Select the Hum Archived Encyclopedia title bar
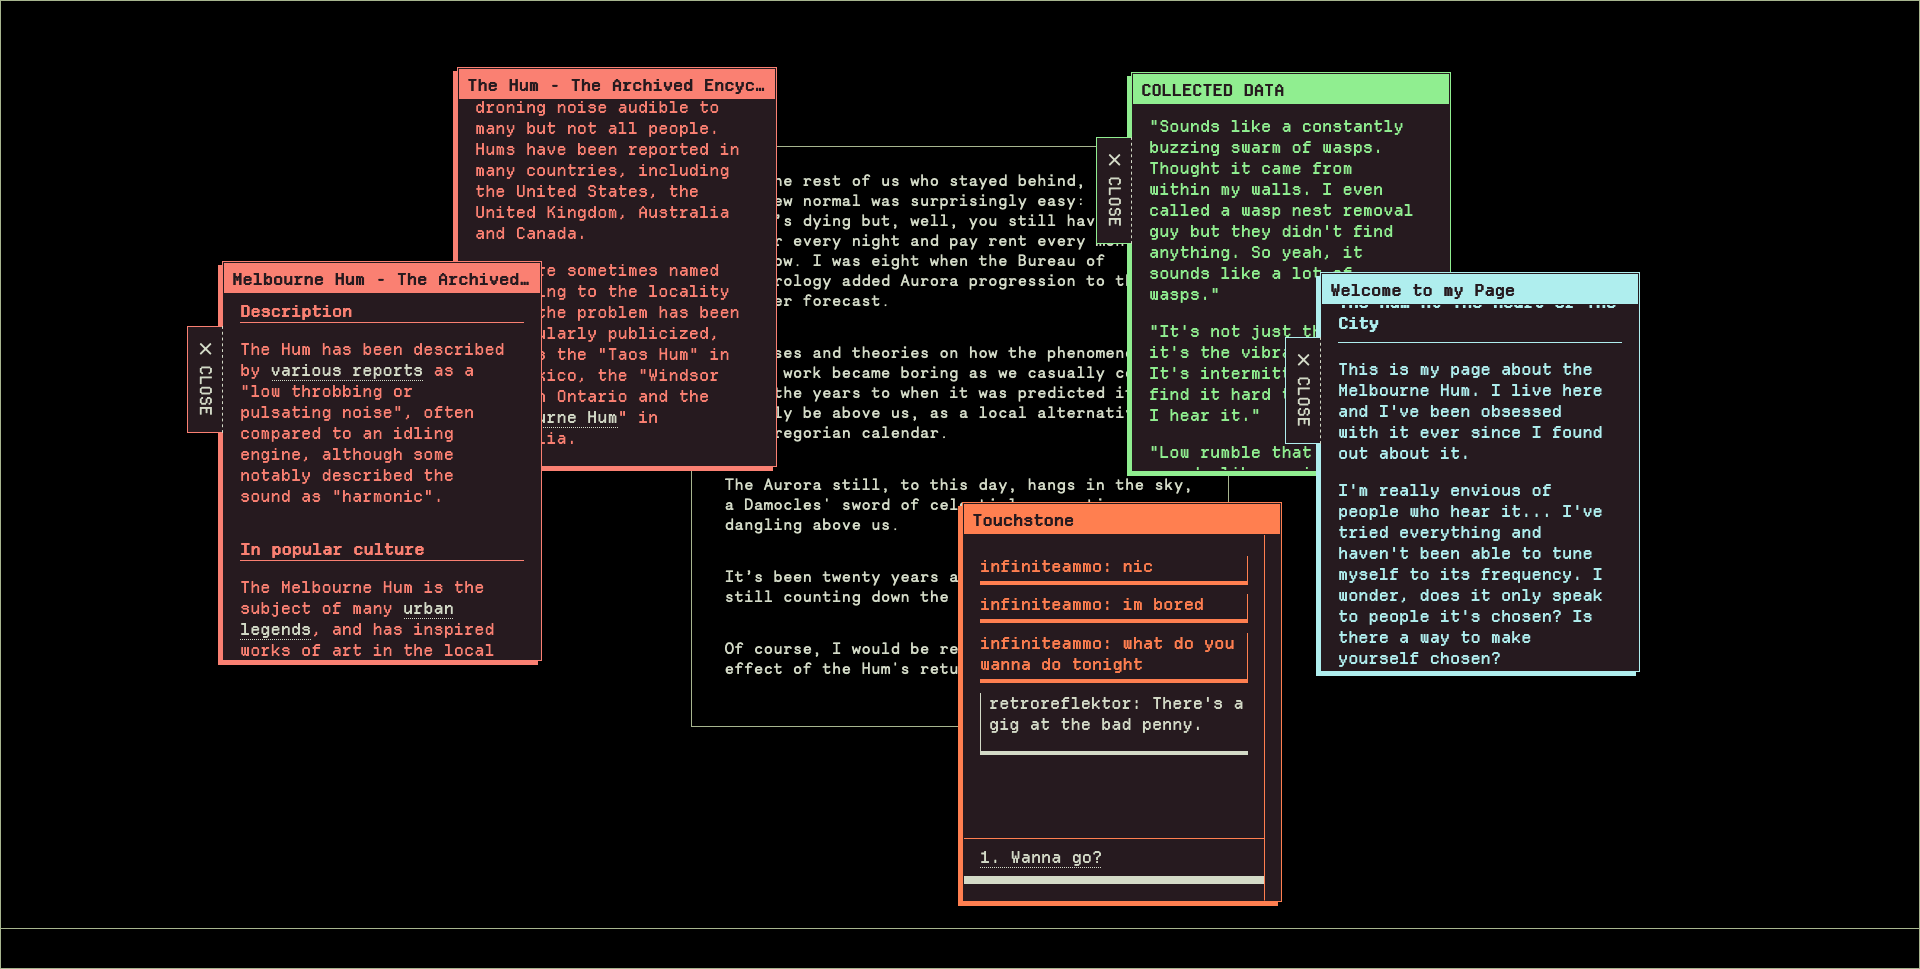 tap(616, 85)
